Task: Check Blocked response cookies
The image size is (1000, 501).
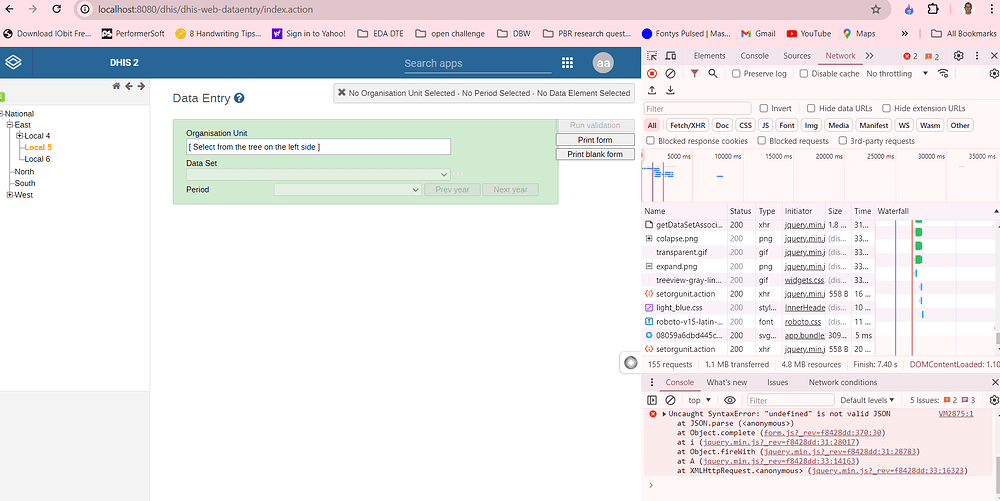Action: (x=651, y=141)
